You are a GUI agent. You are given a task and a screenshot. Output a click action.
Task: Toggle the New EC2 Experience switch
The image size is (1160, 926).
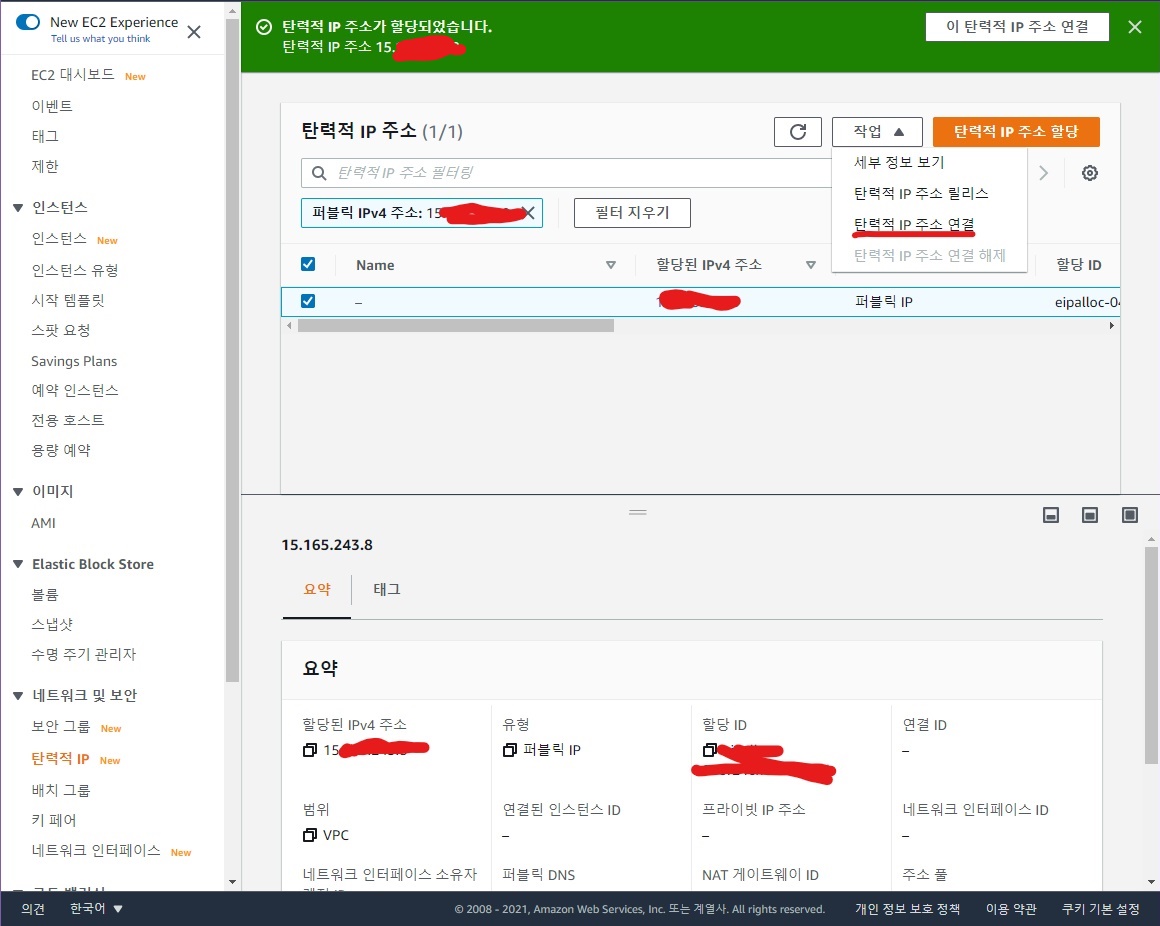tap(28, 22)
